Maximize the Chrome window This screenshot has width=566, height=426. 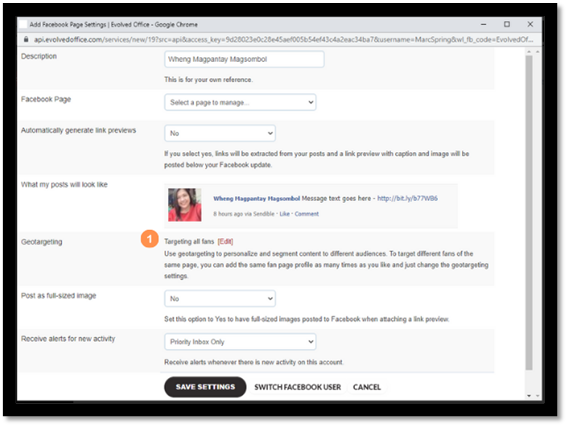[507, 24]
